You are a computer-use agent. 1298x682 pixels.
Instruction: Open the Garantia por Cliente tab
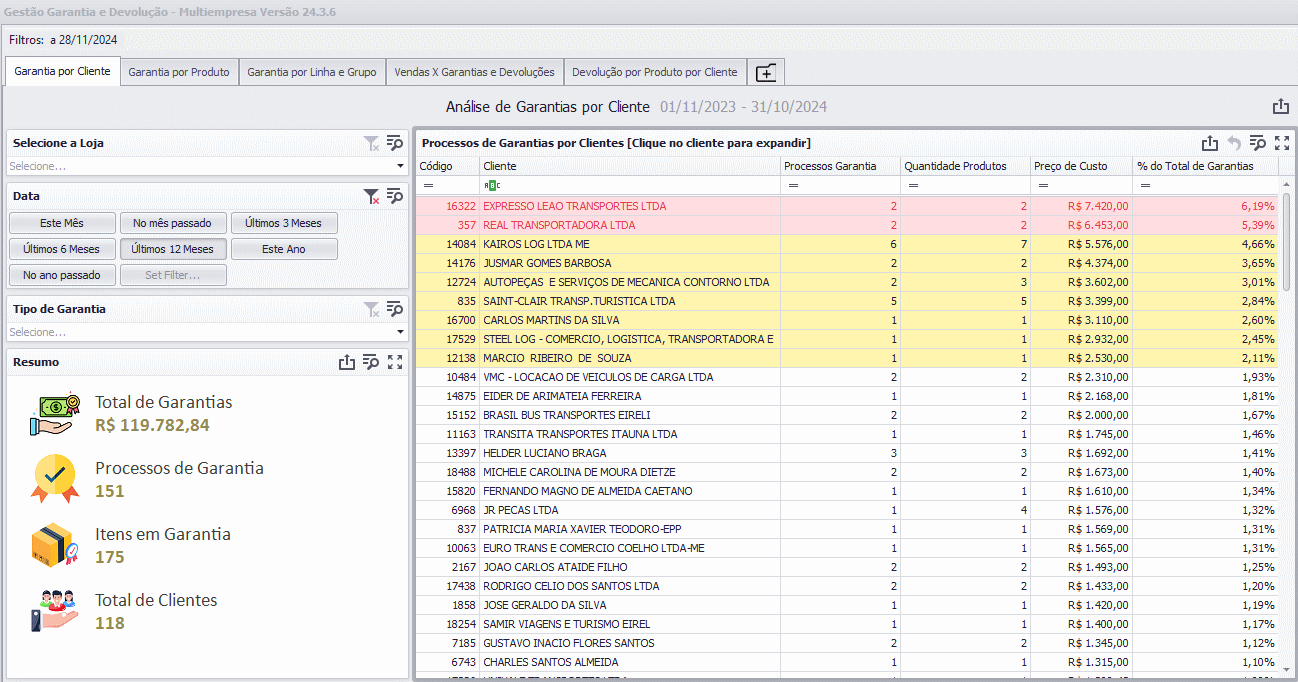point(62,72)
